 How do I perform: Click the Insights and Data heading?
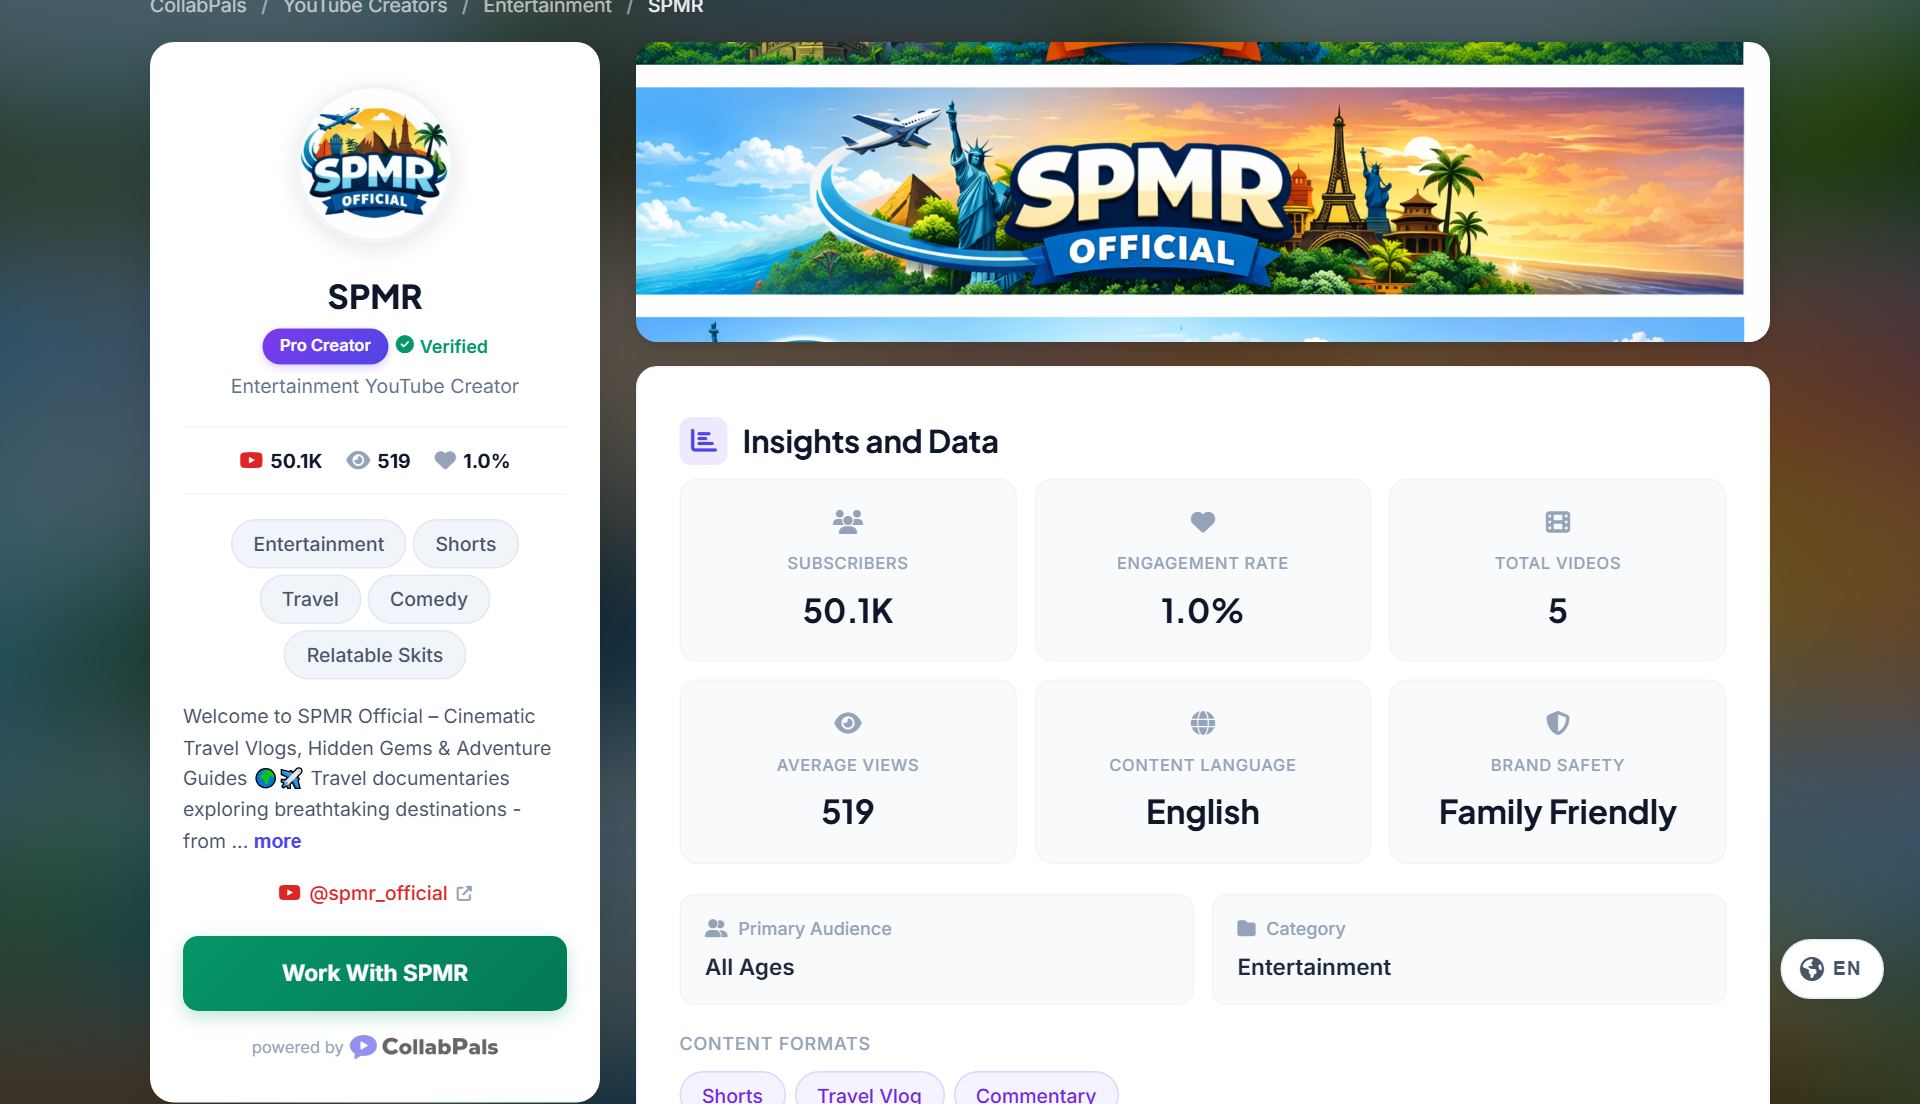(x=870, y=441)
